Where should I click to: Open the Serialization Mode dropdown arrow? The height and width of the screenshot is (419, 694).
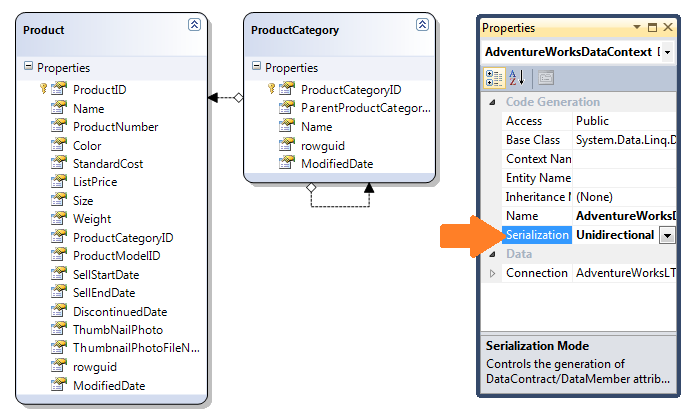click(667, 235)
